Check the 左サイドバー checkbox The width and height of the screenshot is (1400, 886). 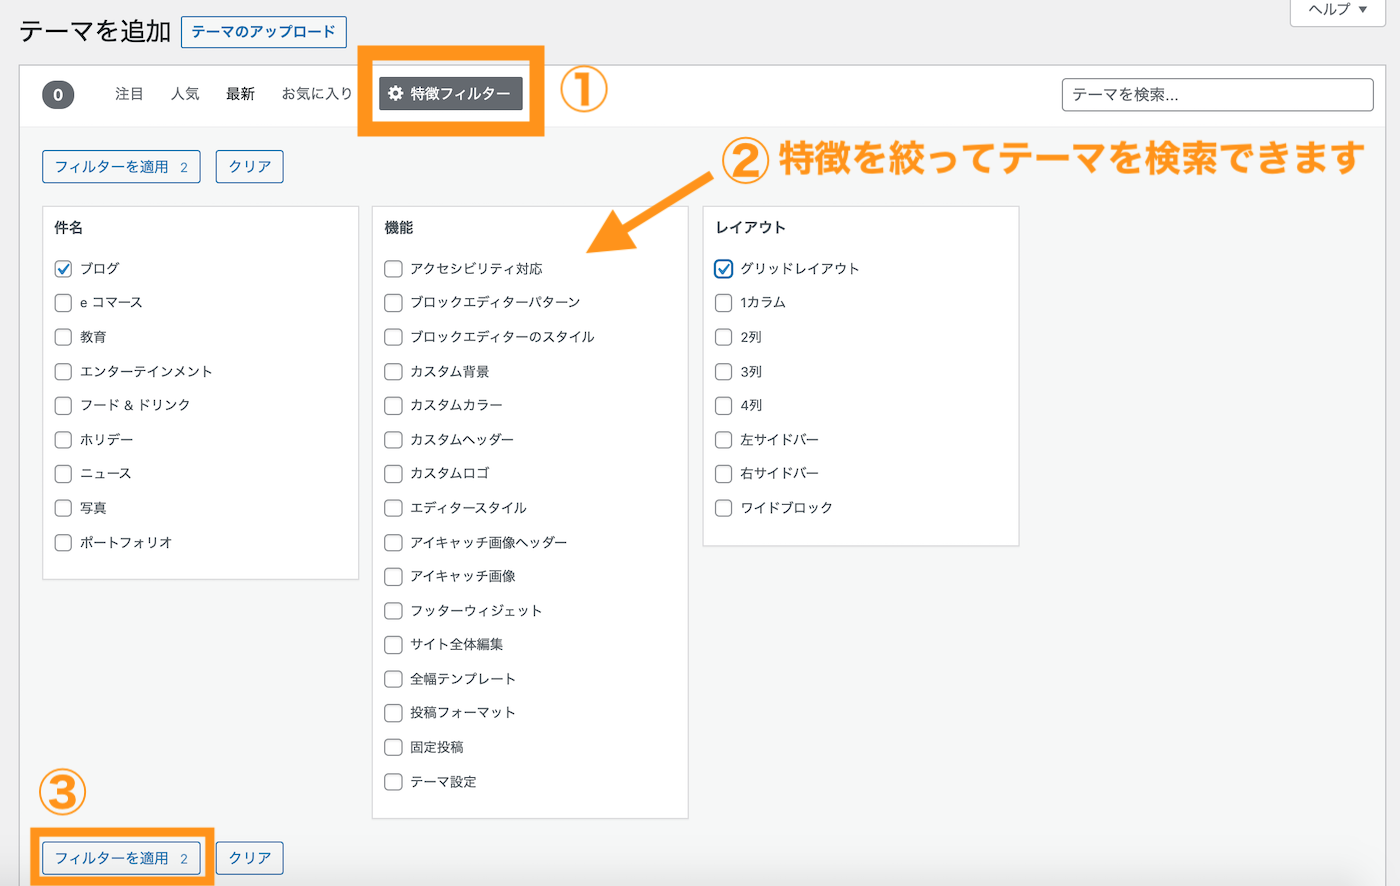724,440
